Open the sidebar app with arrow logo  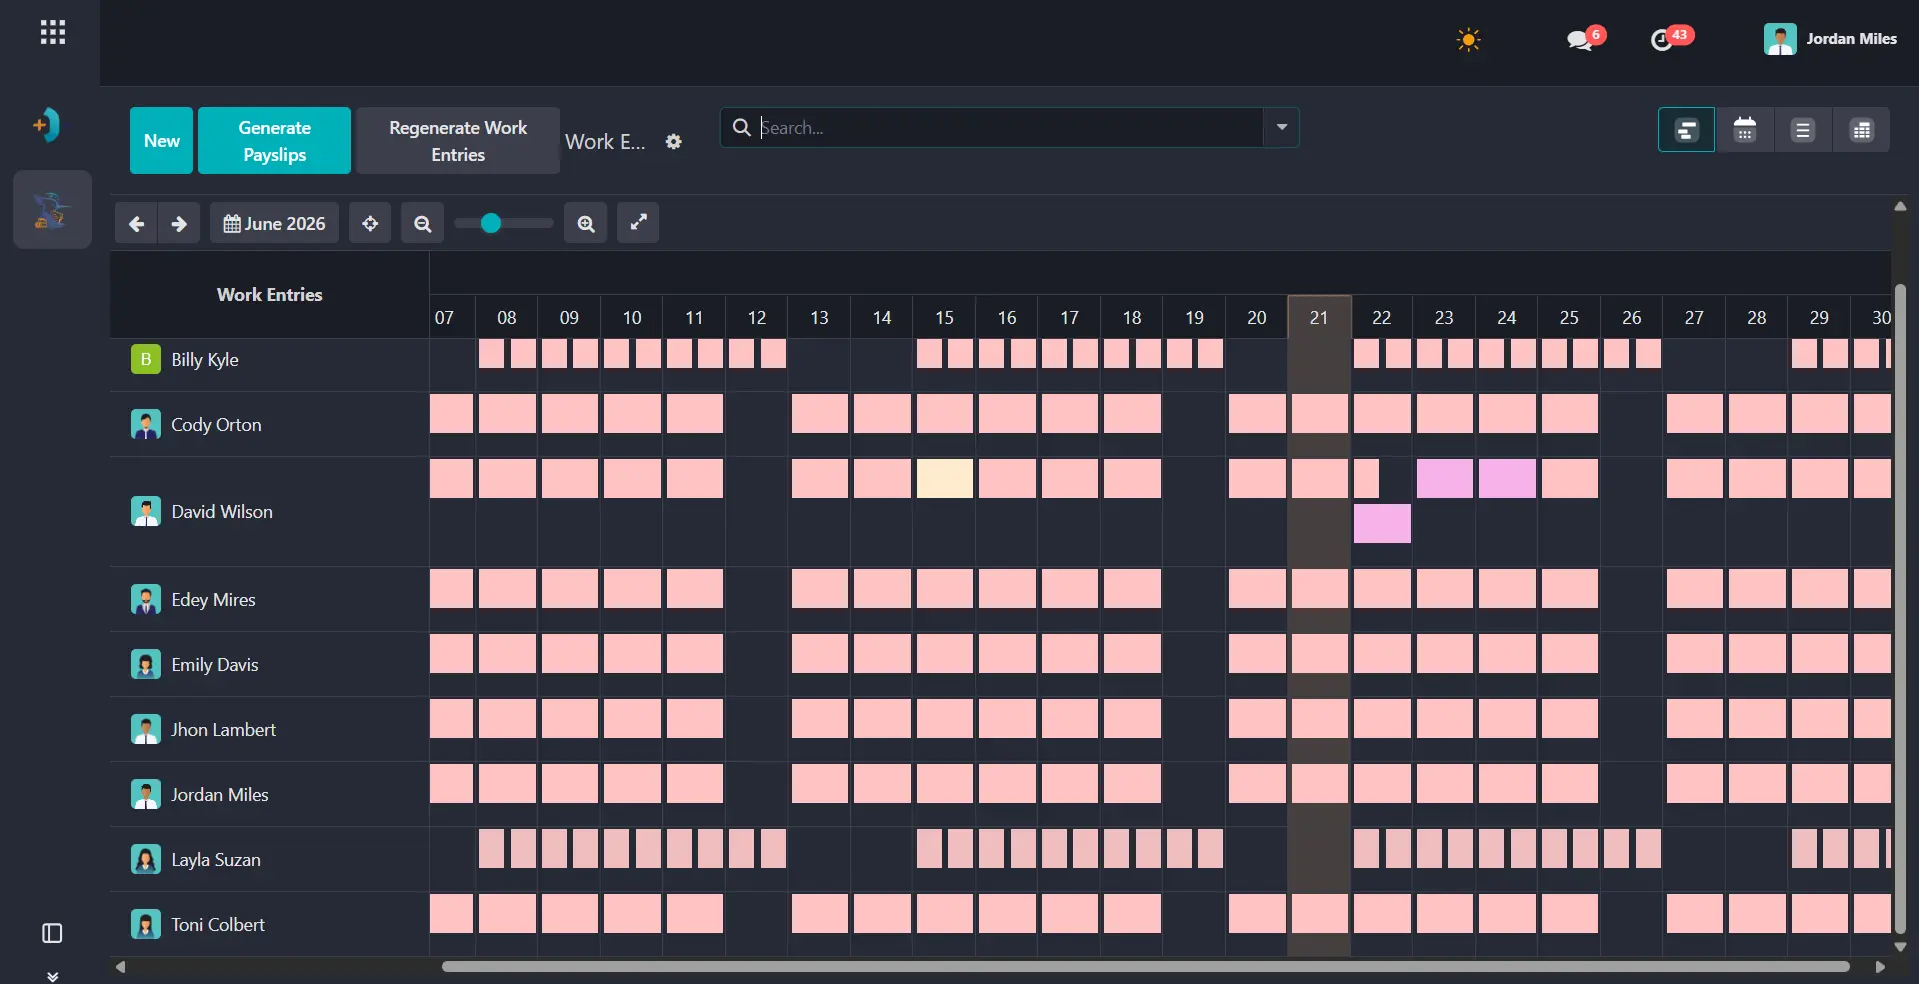(47, 125)
